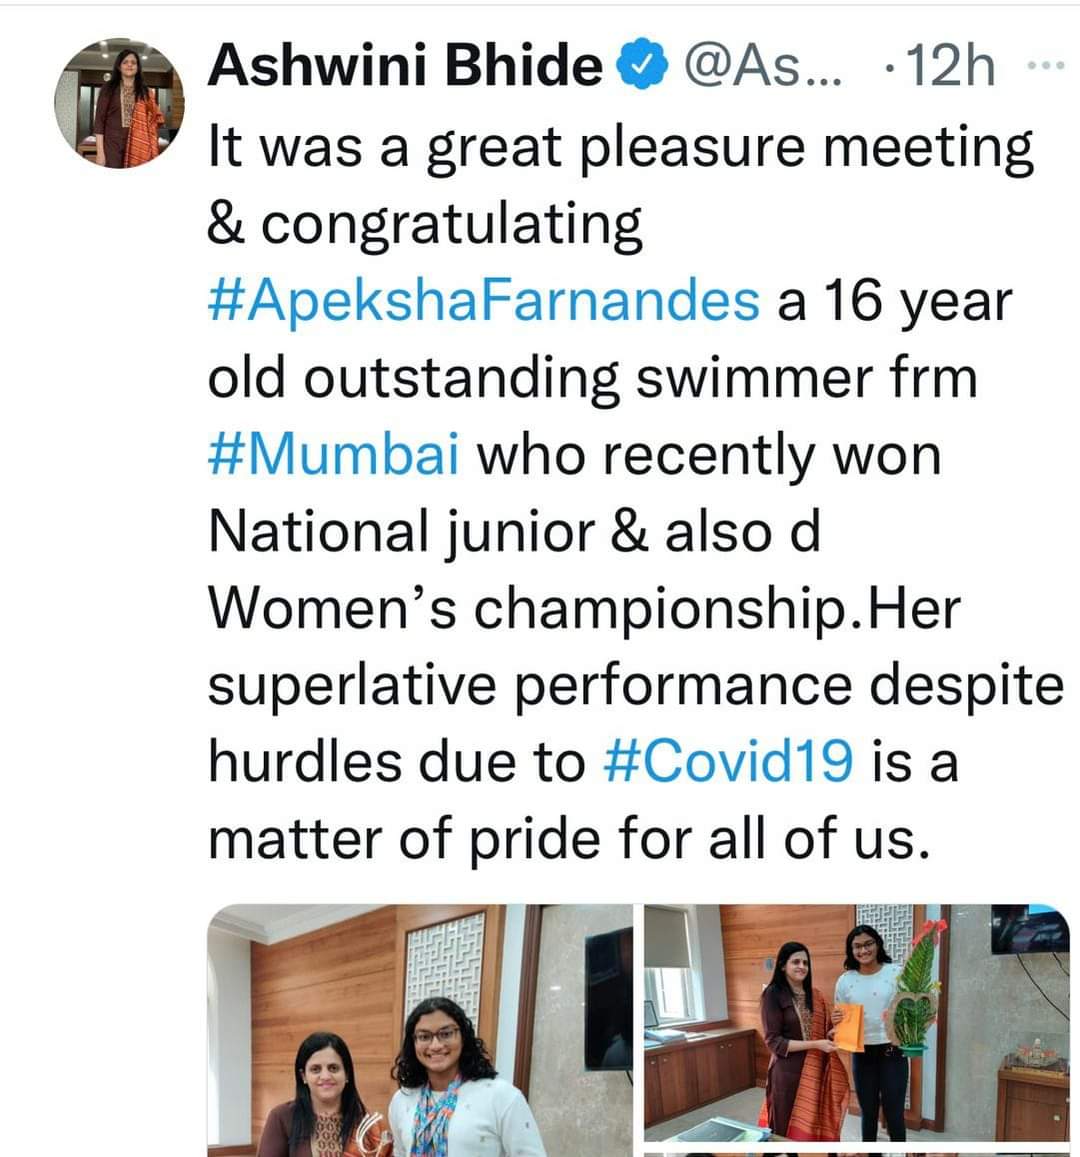The height and width of the screenshot is (1157, 1080).
Task: Click the tweet's opening line "It was a great pleasure meeting"
Action: coord(620,147)
